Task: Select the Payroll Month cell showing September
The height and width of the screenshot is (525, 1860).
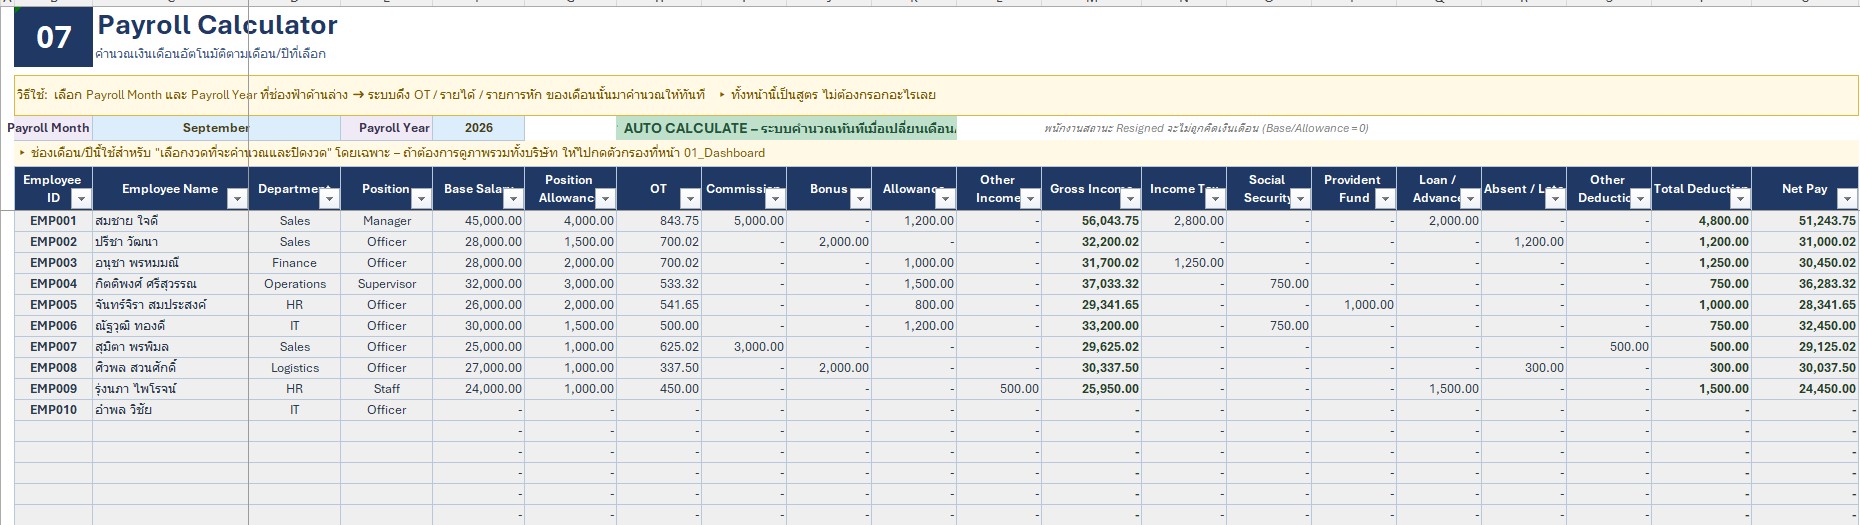Action: click(216, 128)
